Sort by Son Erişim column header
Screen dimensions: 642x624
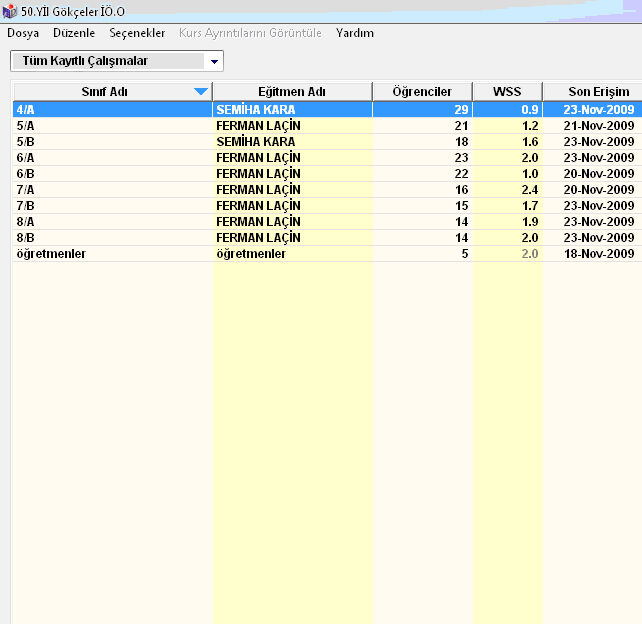(592, 92)
